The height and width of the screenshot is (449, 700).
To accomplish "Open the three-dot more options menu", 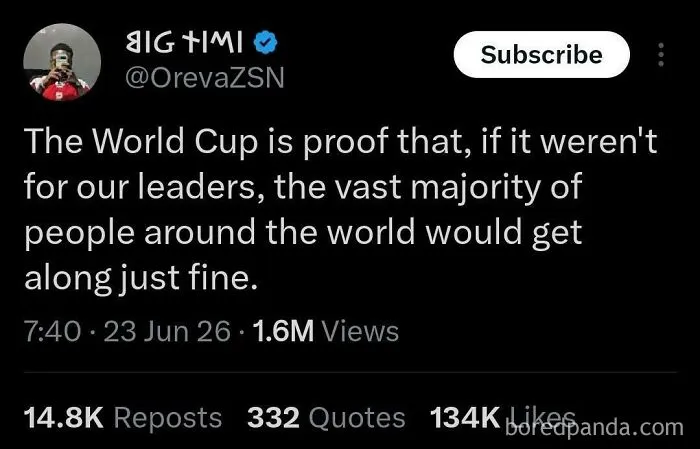I will 661,54.
